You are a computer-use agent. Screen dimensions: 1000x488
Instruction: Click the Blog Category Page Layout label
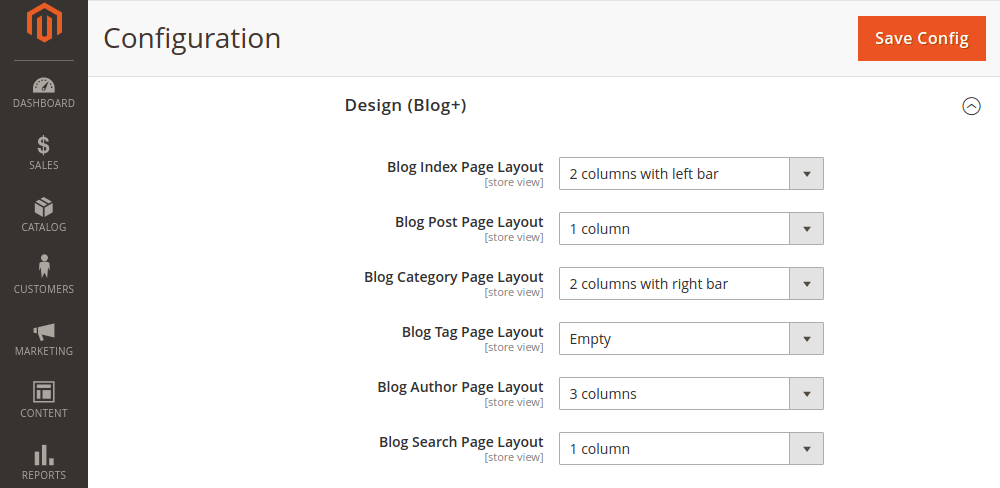453,277
